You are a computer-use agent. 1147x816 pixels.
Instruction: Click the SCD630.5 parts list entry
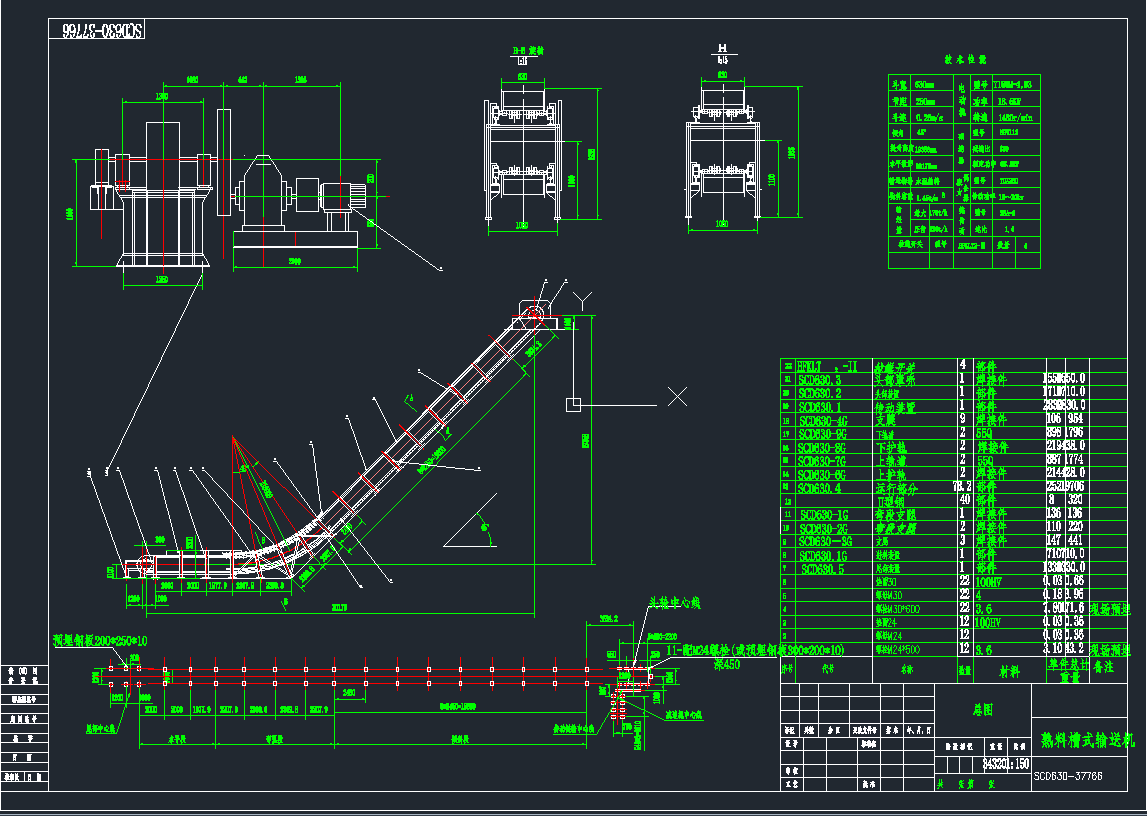pos(822,568)
